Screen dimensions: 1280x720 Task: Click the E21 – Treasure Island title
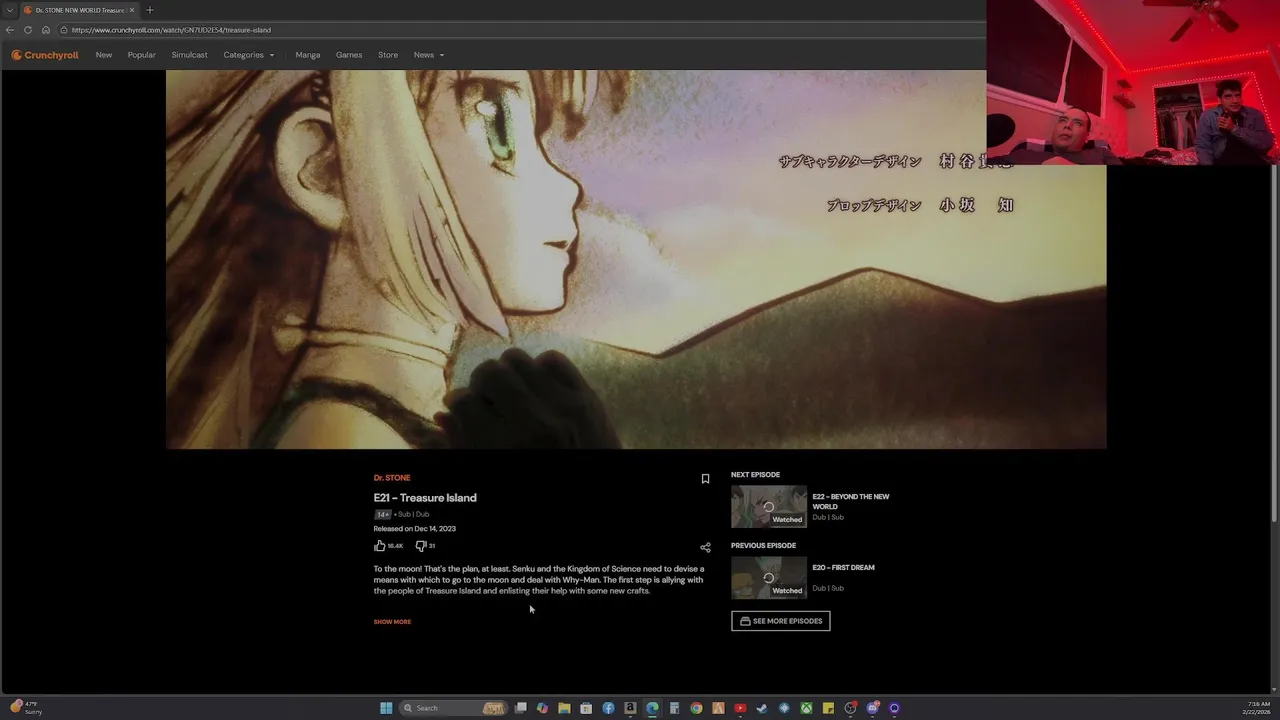pos(425,498)
